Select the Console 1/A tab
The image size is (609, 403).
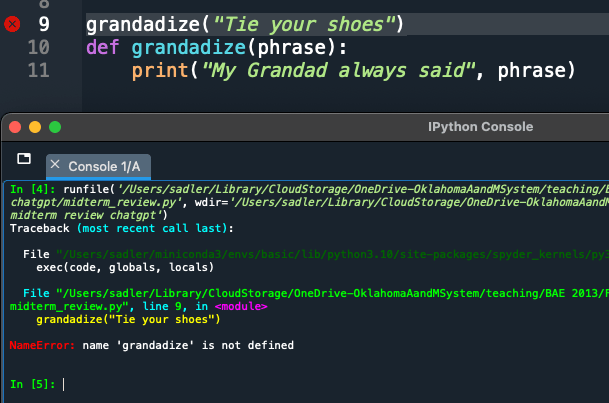[98, 167]
